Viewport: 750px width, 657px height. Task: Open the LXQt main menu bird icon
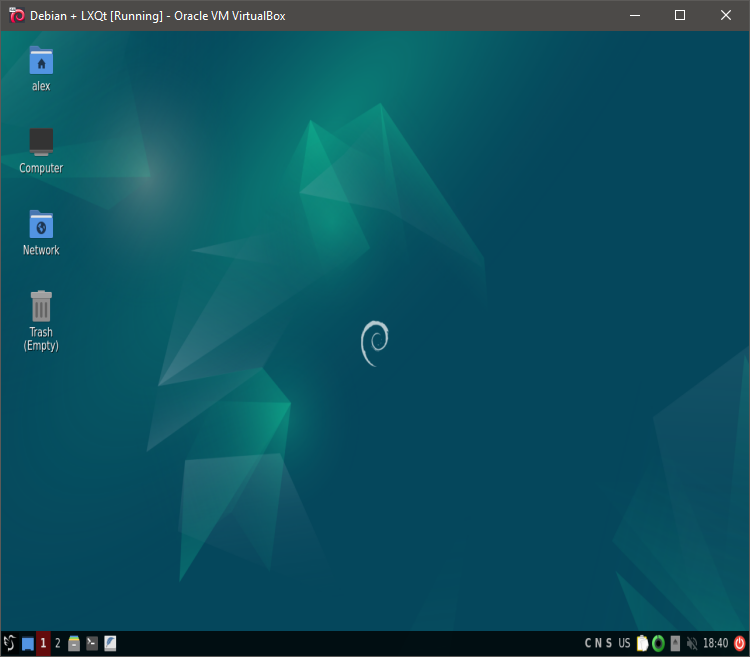[9, 643]
